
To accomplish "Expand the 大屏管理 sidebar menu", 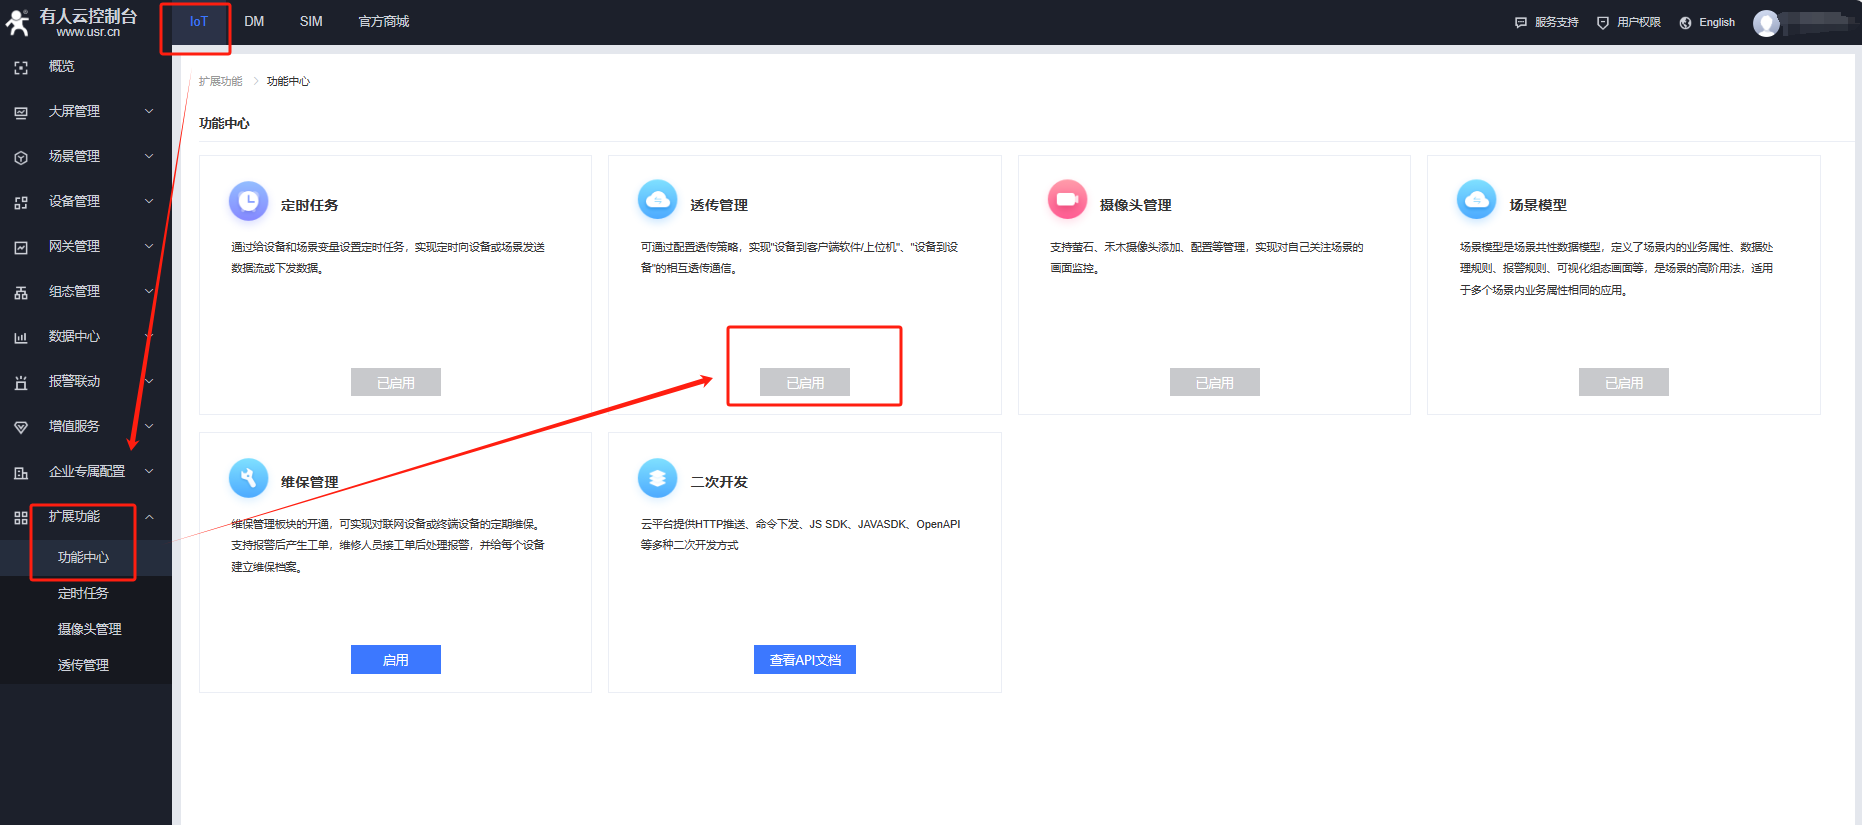I will point(149,111).
